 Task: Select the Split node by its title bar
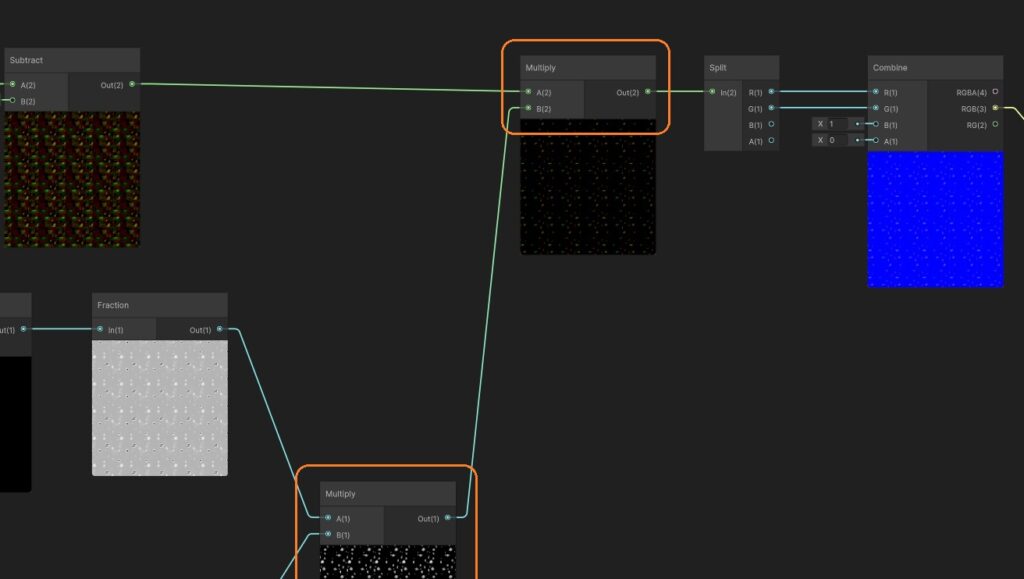coord(740,68)
